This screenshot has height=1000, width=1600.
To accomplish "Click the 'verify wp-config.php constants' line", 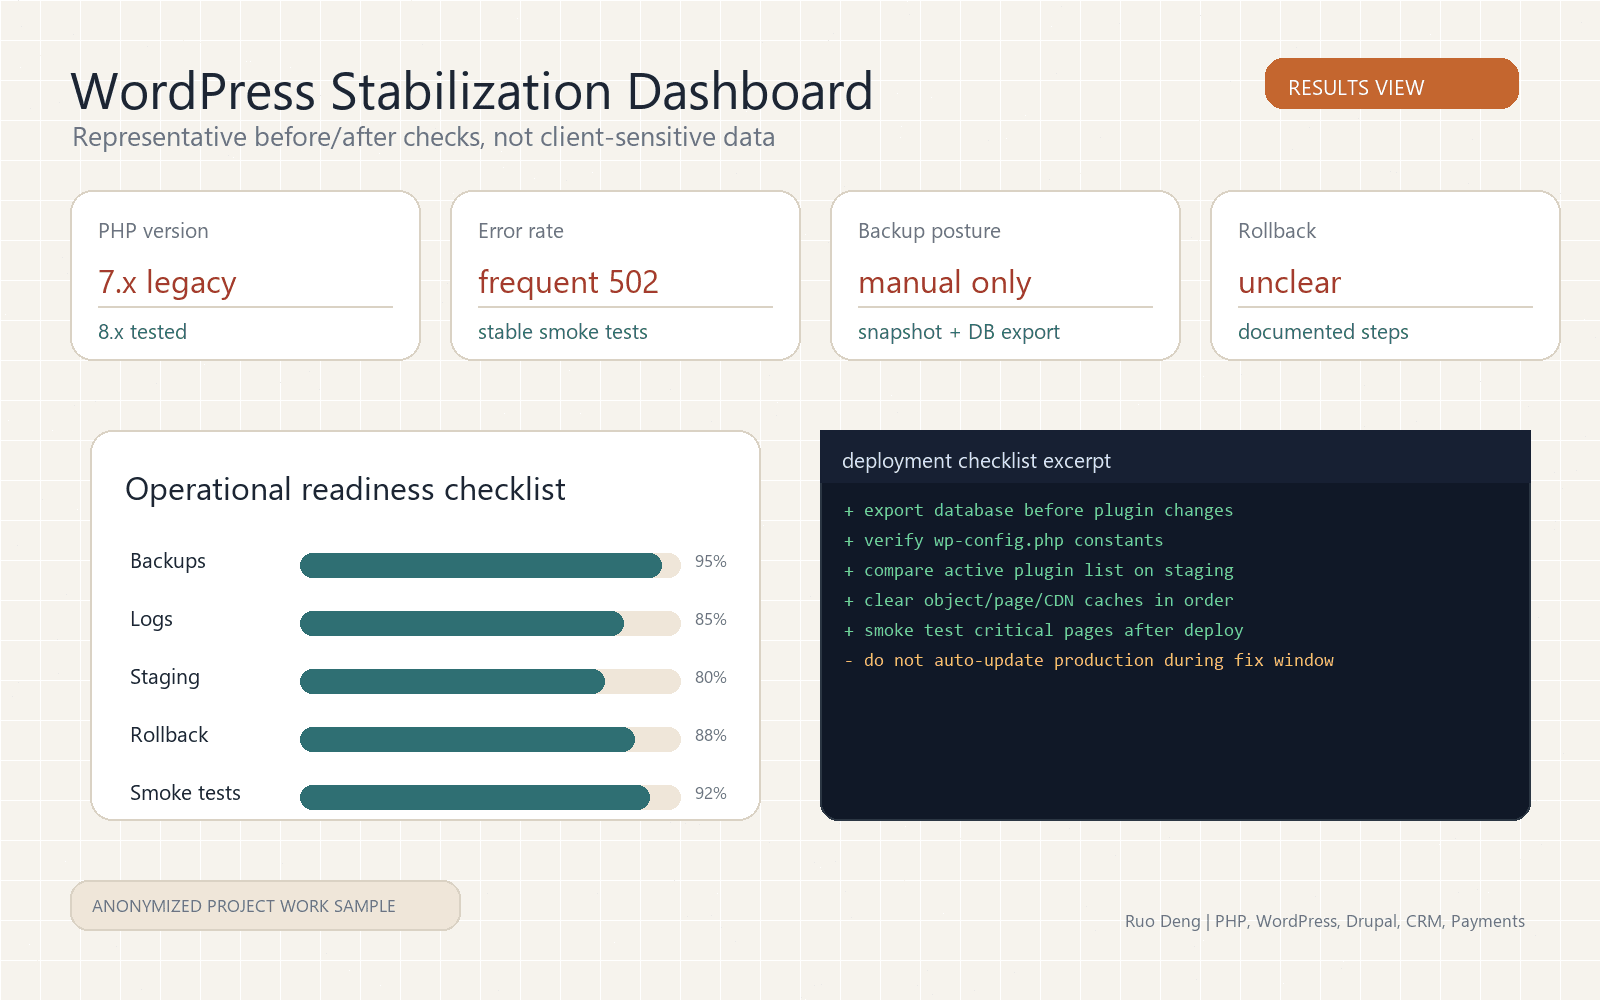I will coord(1003,540).
